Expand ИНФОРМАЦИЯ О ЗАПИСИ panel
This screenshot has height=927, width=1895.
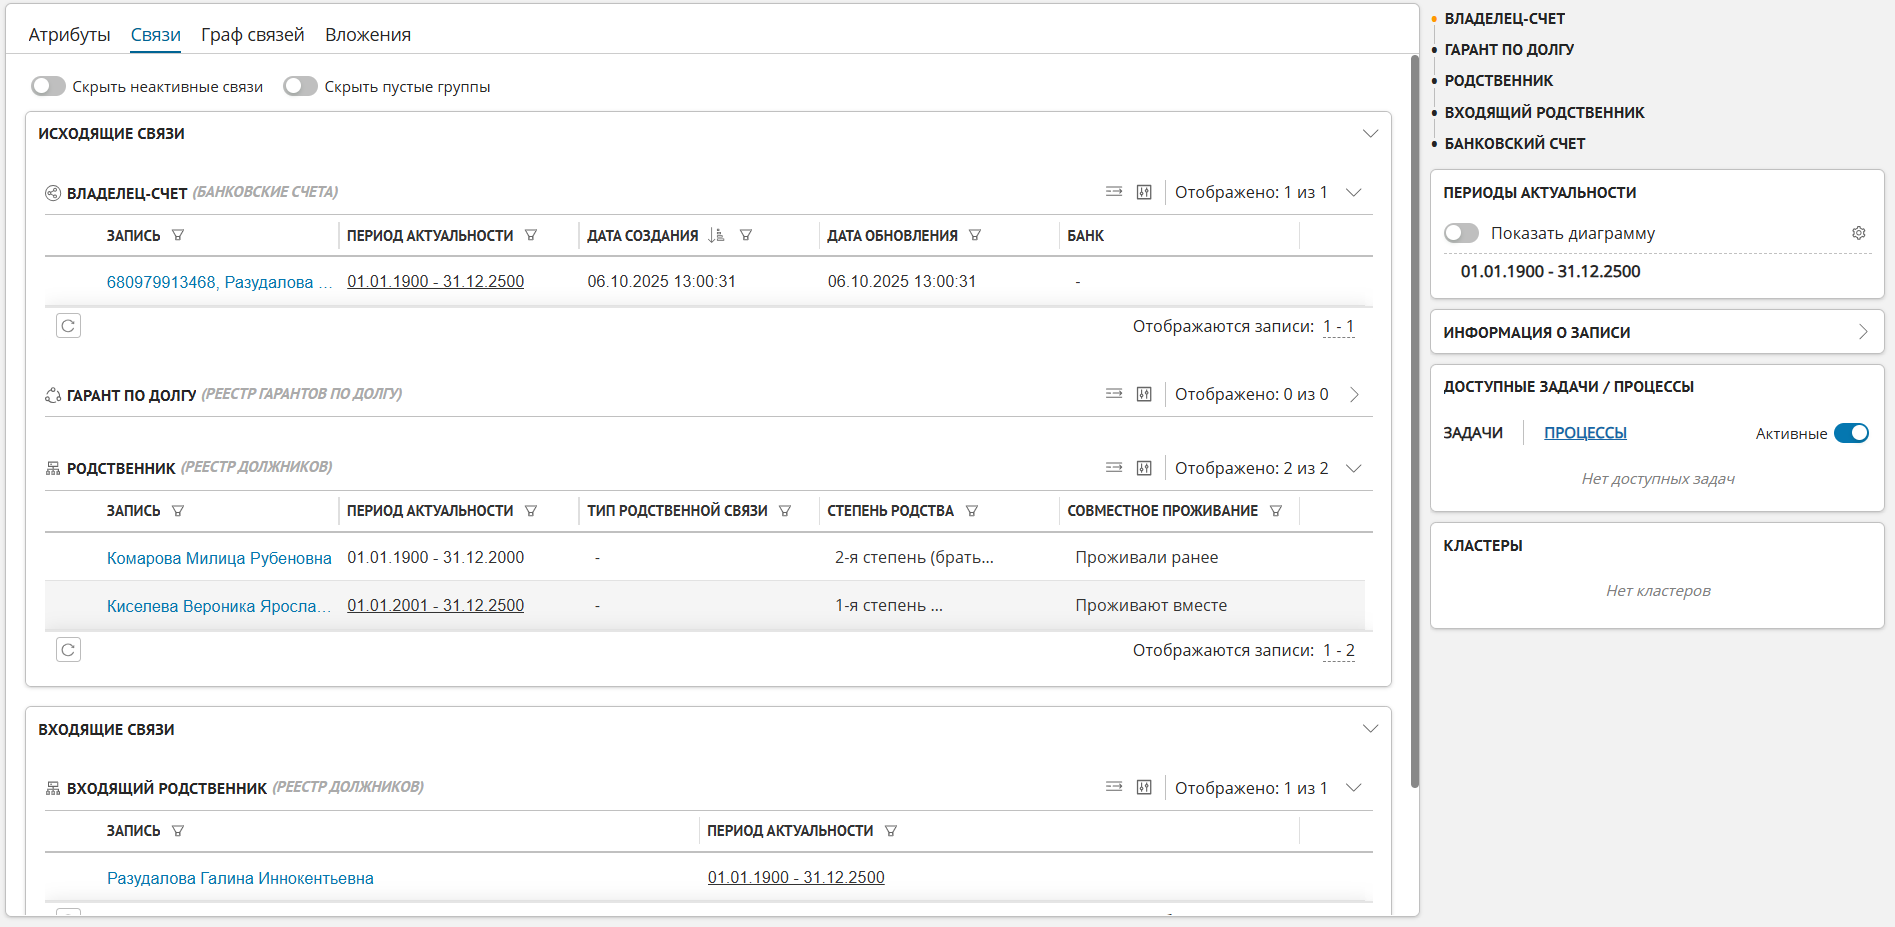[x=1862, y=332]
